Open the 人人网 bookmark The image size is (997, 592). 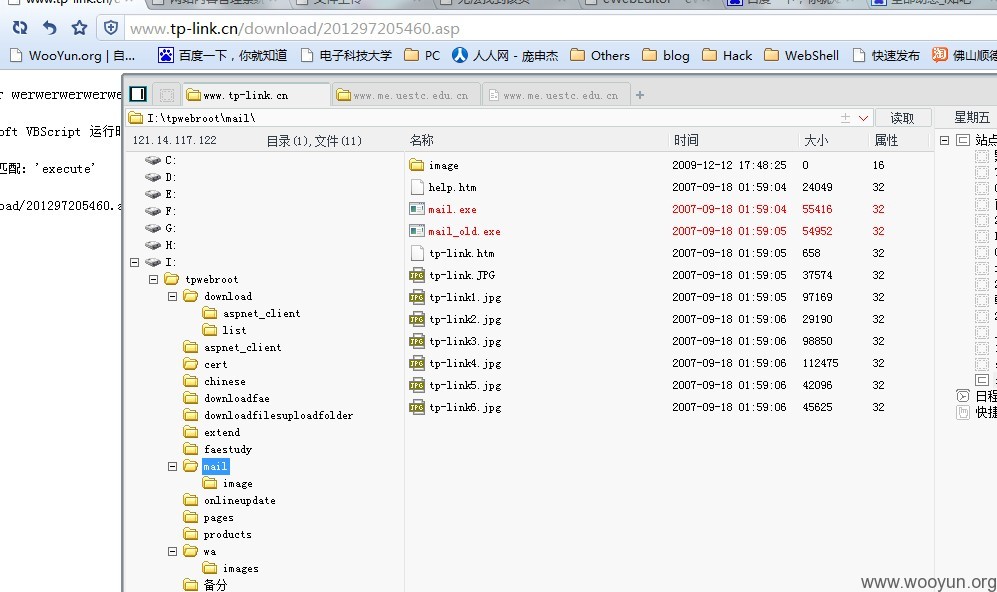click(505, 55)
